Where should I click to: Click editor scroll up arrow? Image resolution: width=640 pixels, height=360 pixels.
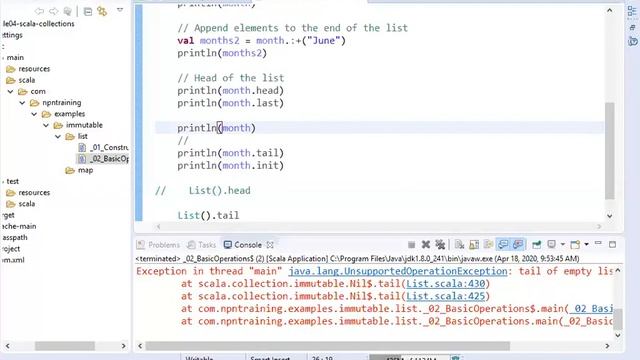609,10
